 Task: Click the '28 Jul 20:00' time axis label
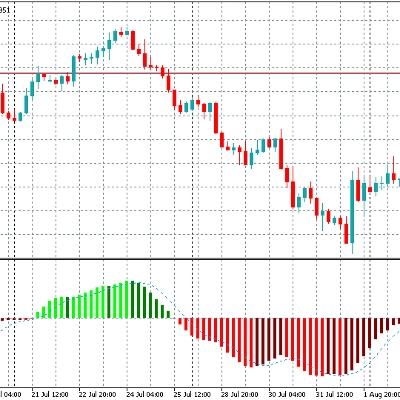pos(240,395)
